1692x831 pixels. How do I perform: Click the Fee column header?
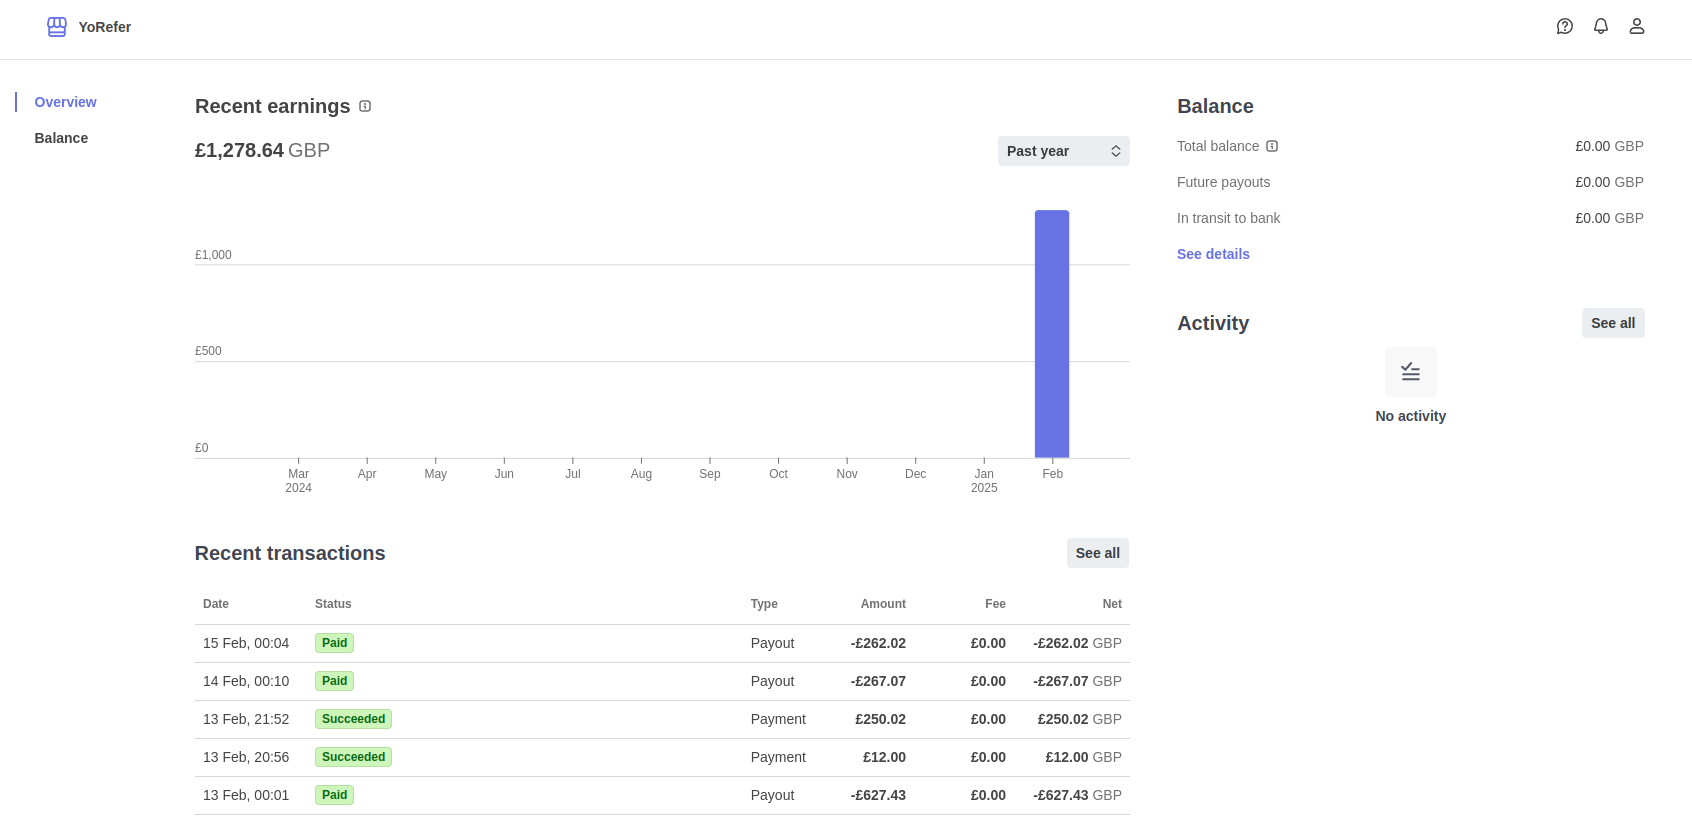pos(995,604)
